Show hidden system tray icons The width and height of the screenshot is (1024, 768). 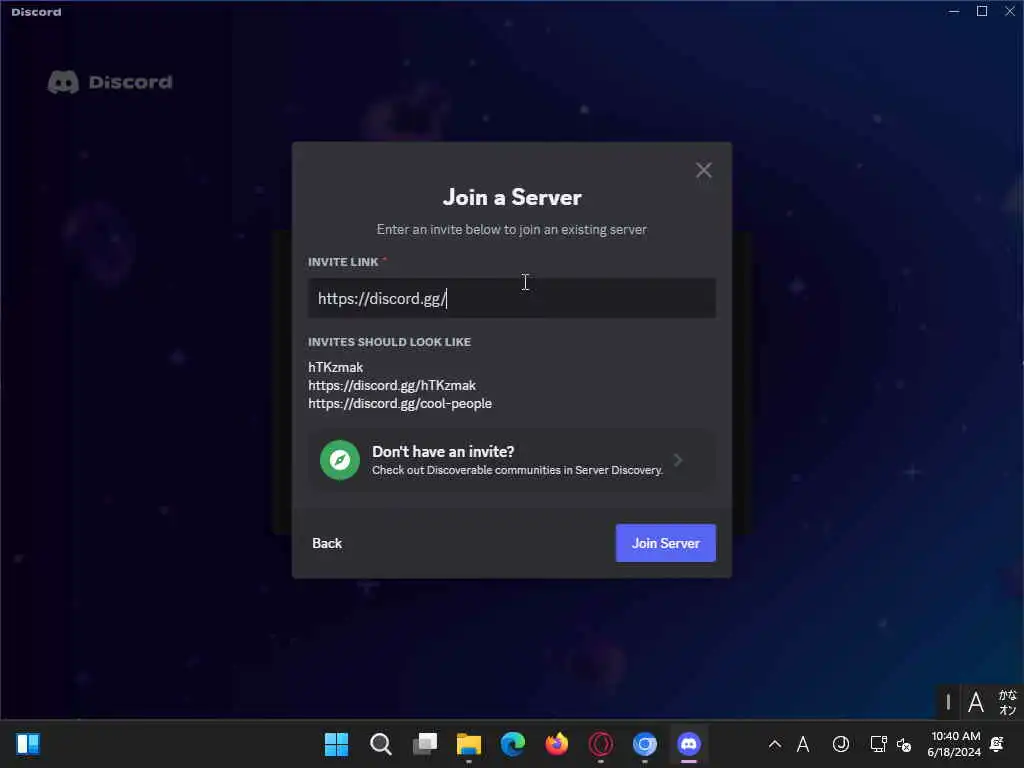[x=775, y=744]
